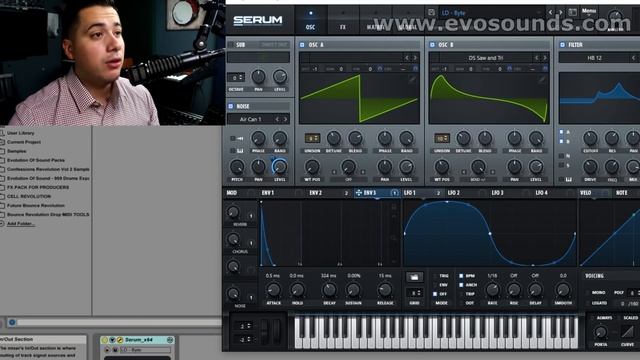Click the Serum_x64 device title bar
Viewport: 640px width, 360px height.
click(138, 340)
